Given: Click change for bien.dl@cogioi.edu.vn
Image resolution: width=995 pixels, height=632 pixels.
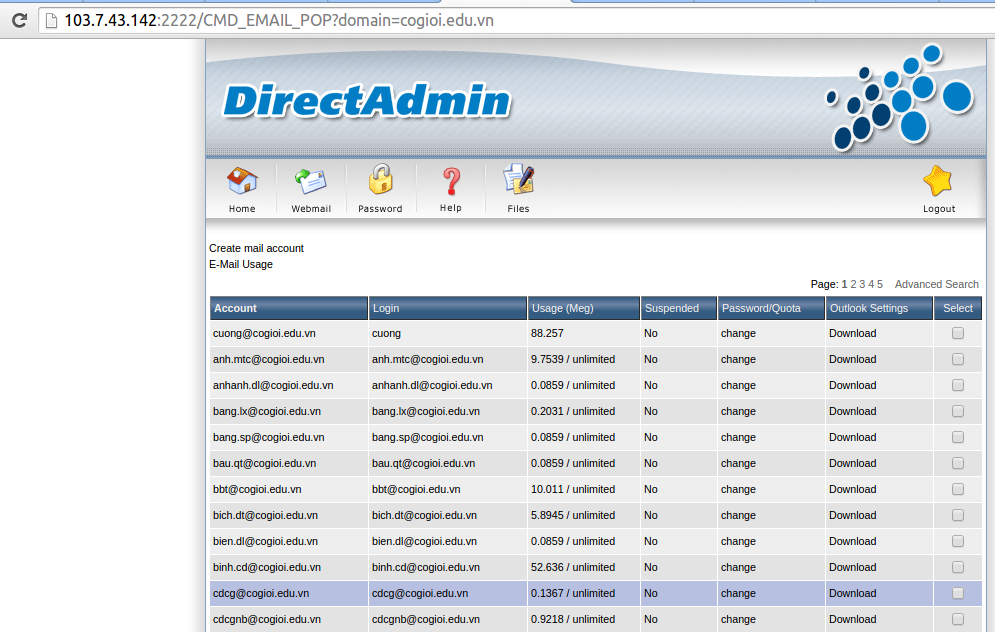Looking at the screenshot, I should 738,541.
